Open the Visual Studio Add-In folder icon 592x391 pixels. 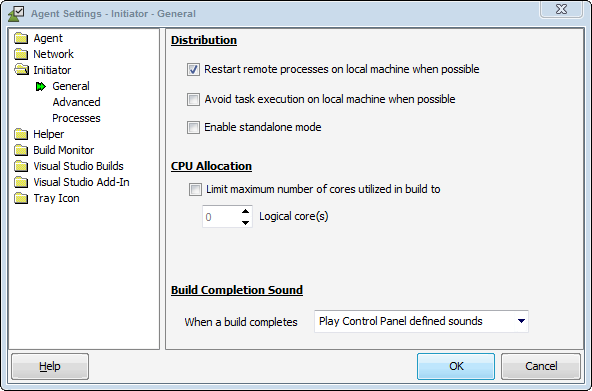(21, 182)
